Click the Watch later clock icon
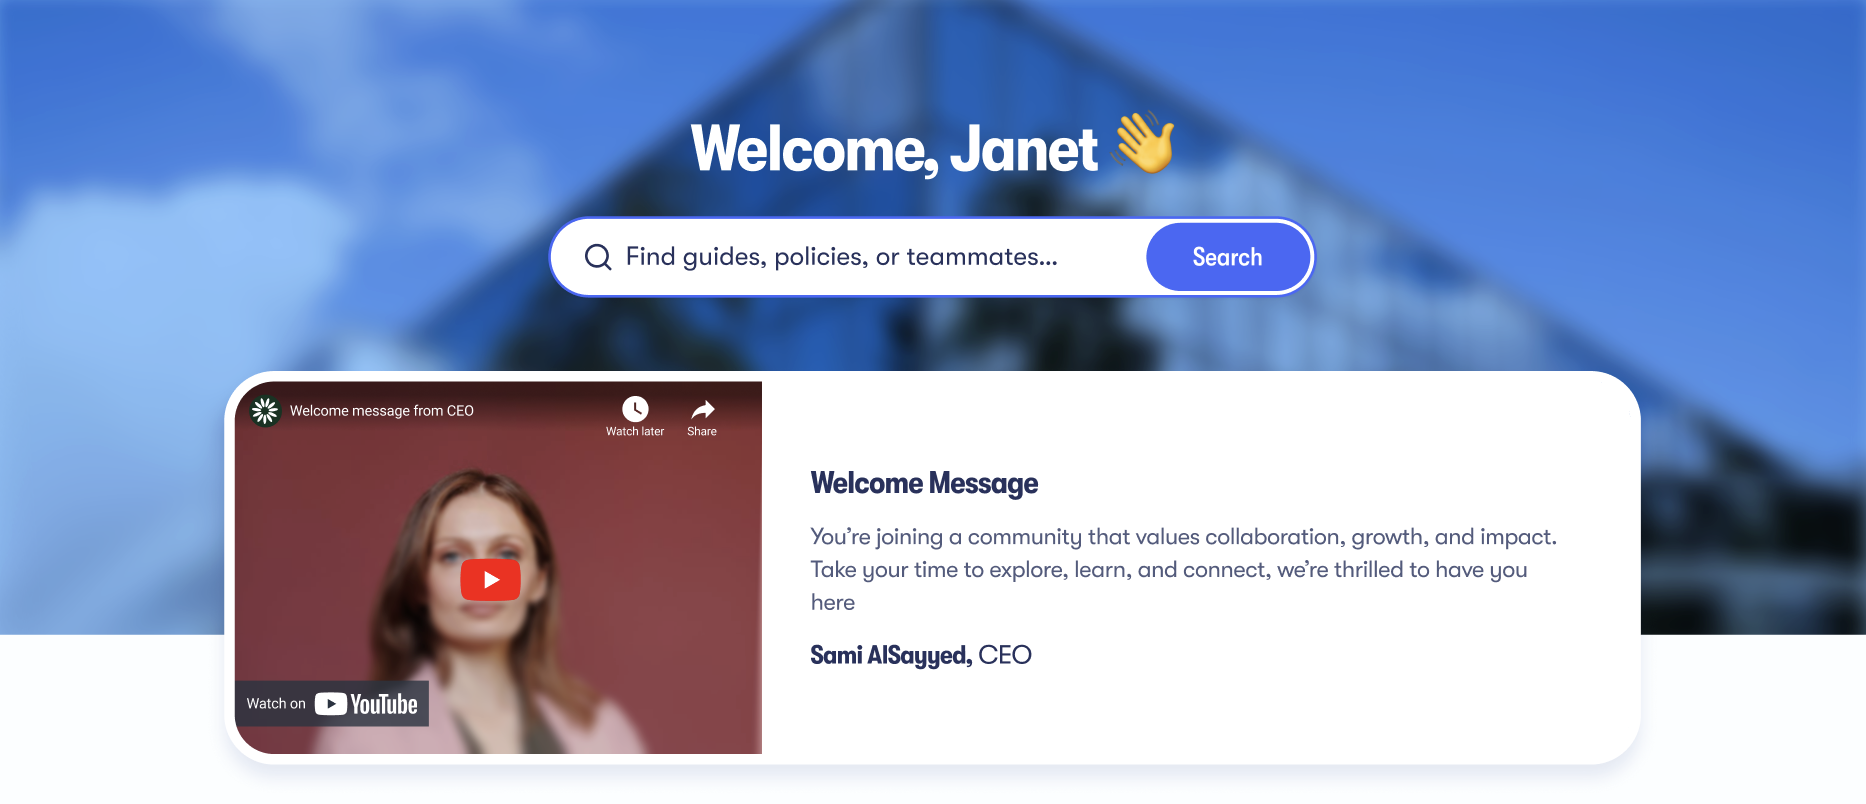Image resolution: width=1866 pixels, height=804 pixels. coord(635,409)
